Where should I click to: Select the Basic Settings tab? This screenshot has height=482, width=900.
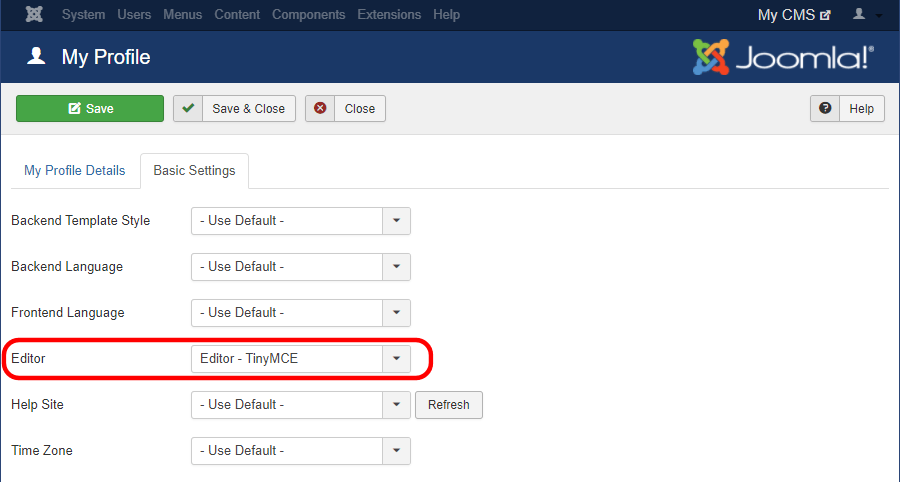coord(195,170)
